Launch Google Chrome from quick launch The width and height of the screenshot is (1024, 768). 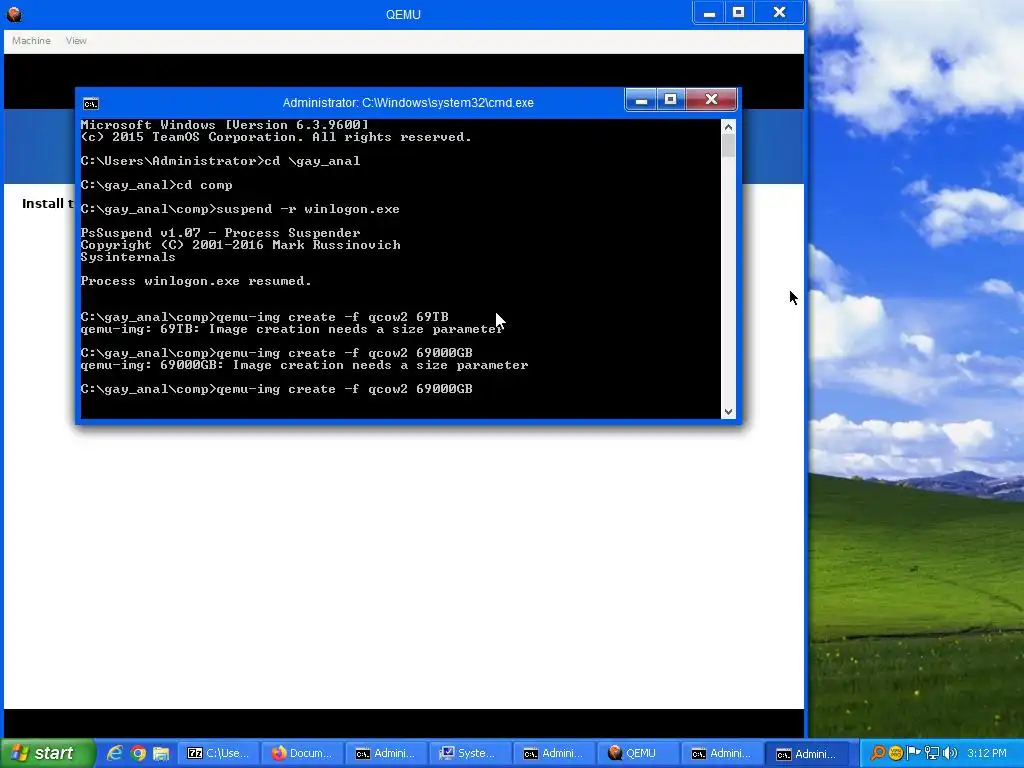(138, 753)
